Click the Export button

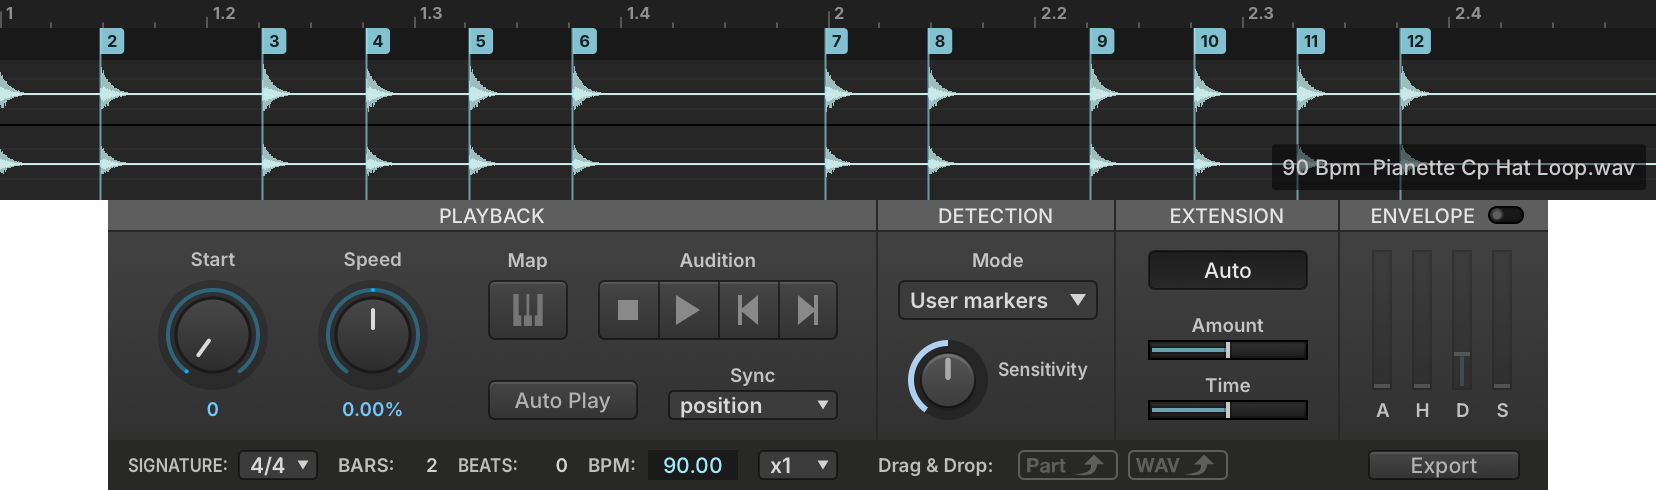[x=1443, y=465]
